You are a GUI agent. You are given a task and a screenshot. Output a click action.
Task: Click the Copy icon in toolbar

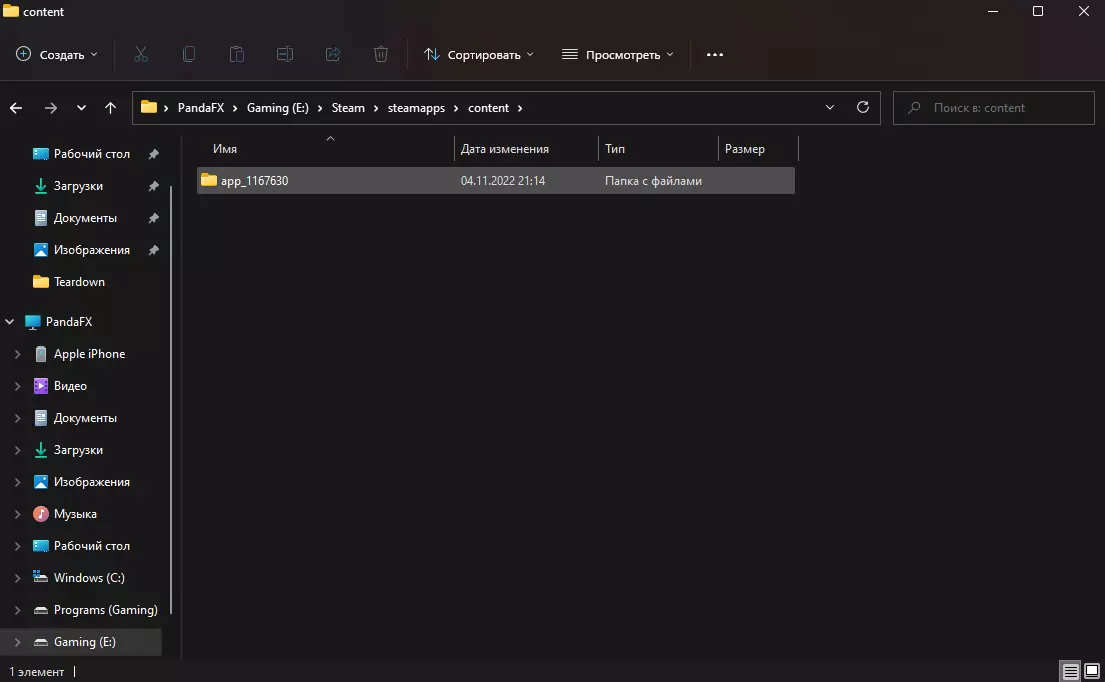(x=189, y=54)
